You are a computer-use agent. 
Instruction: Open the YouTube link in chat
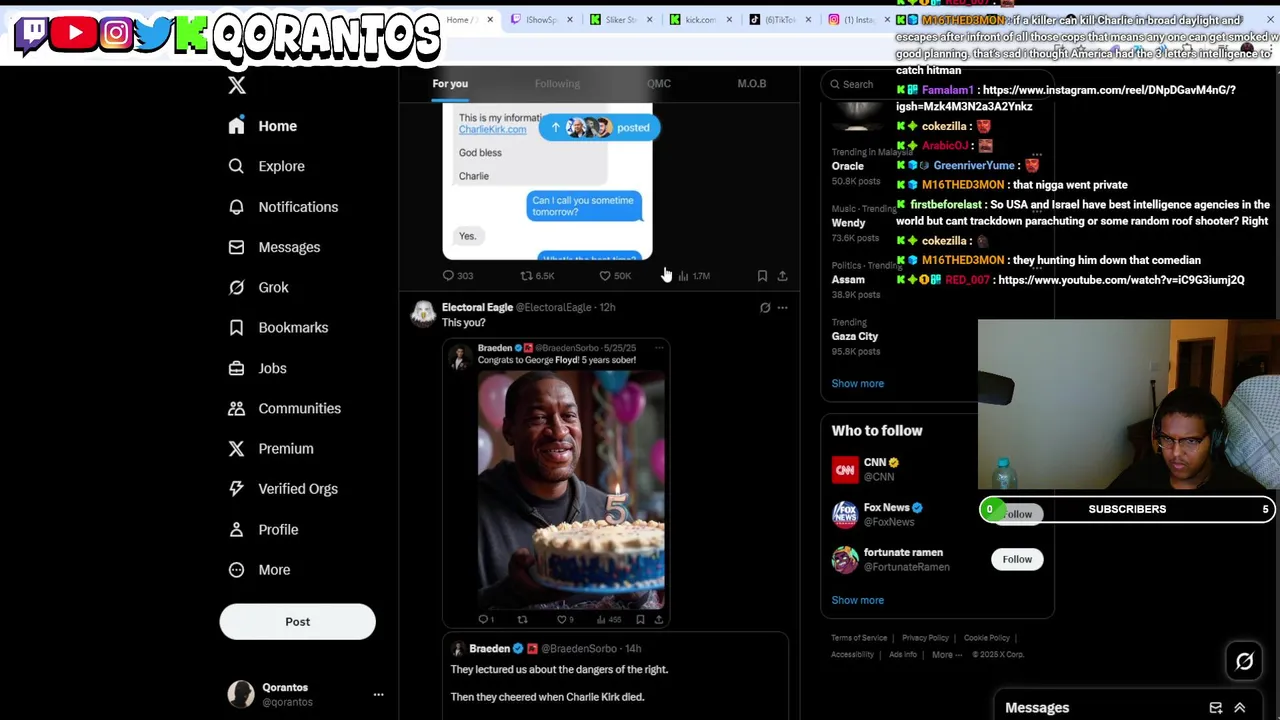(x=1121, y=280)
